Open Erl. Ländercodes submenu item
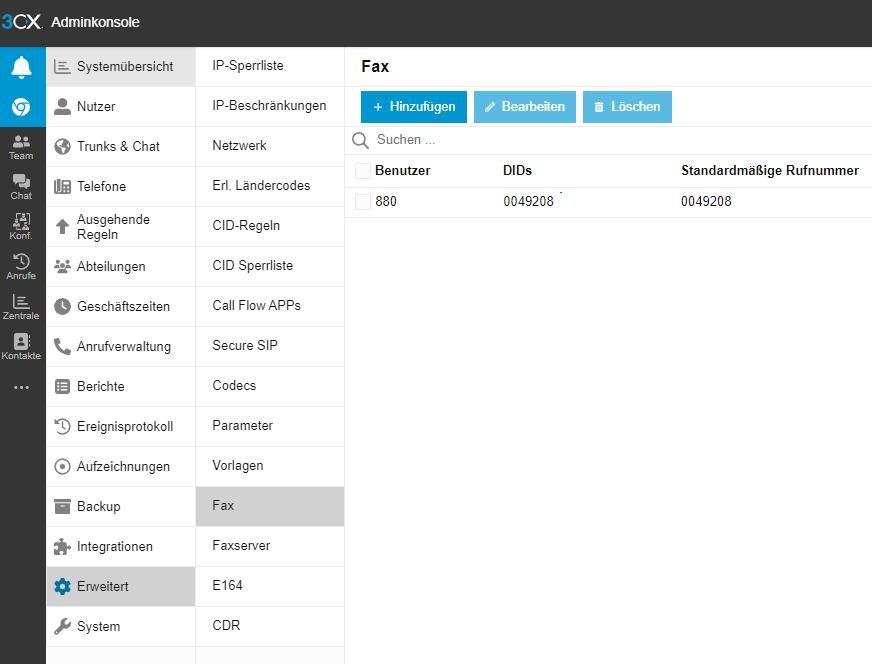The image size is (872, 664). [270, 186]
